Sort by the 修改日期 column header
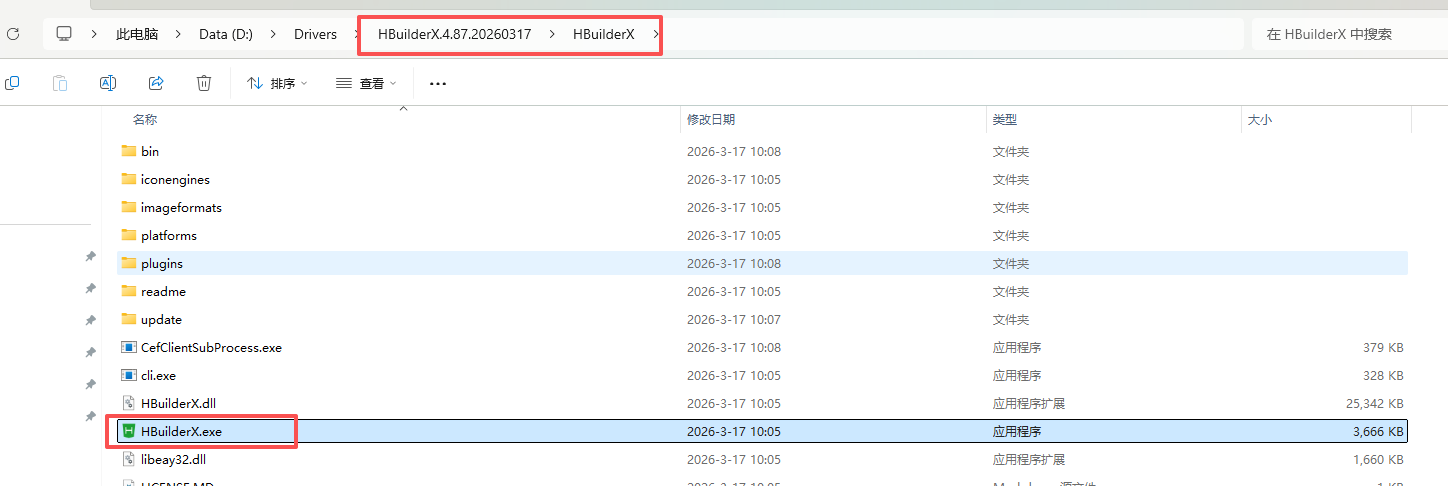Screen dimensions: 1448x486 [711, 119]
